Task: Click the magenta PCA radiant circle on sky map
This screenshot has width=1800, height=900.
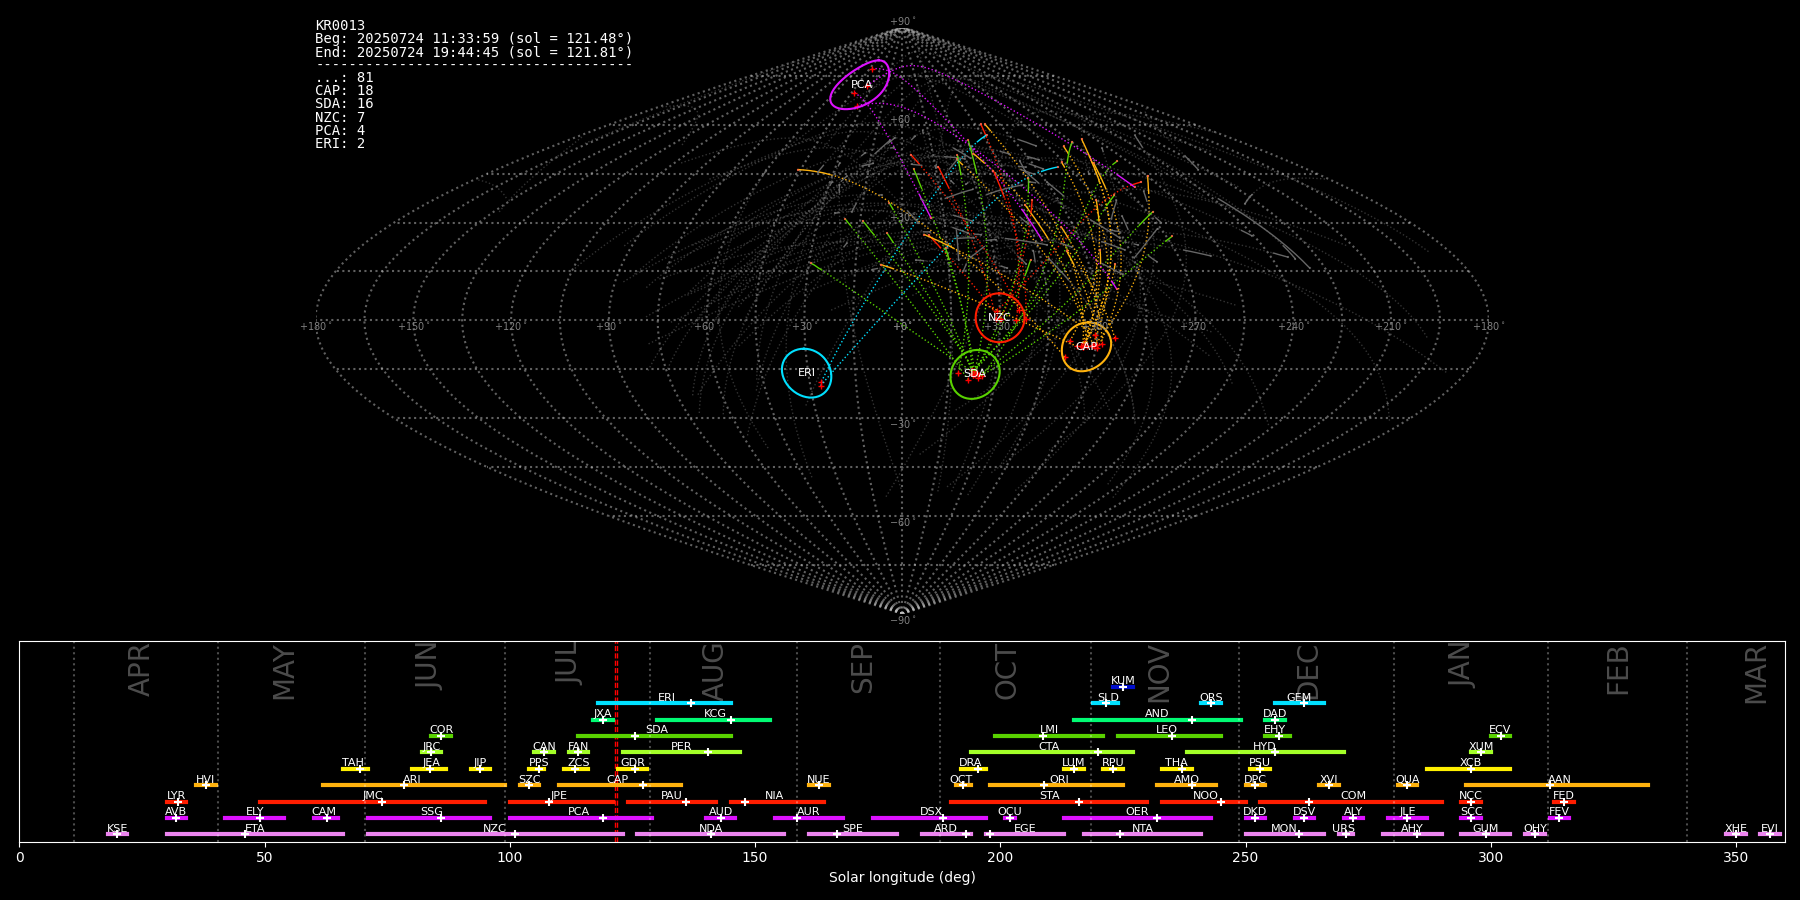Action: point(860,85)
